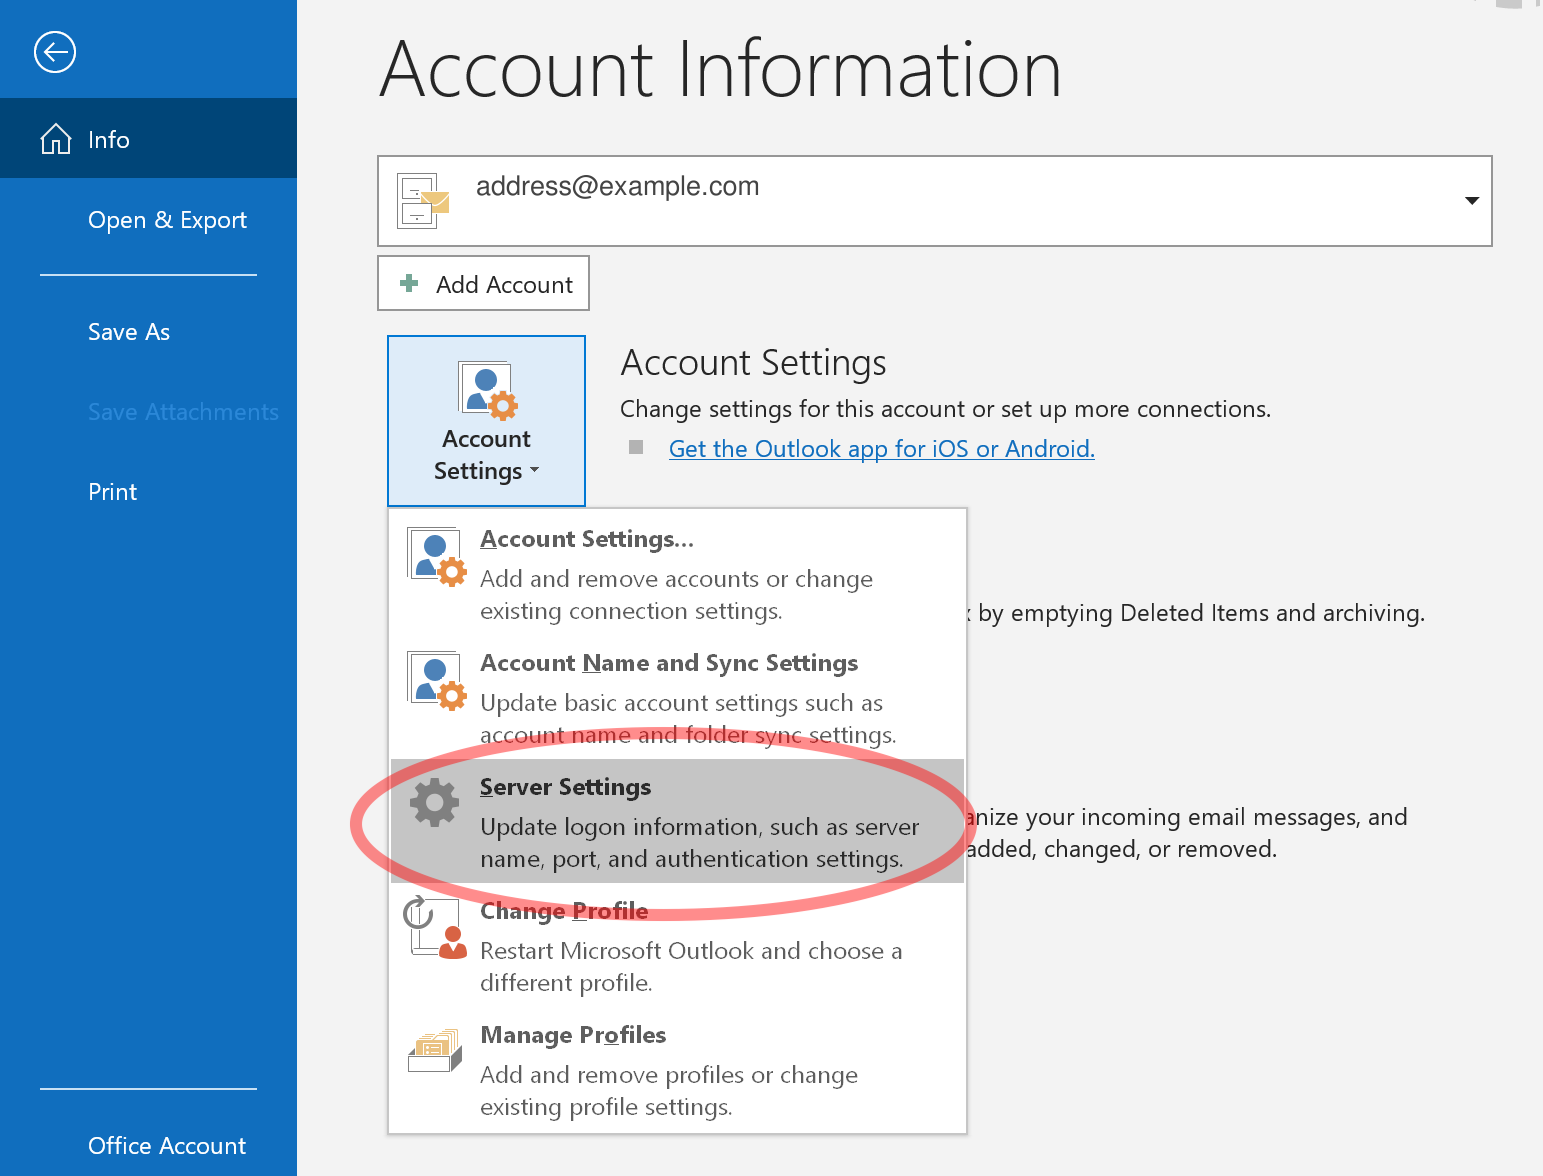Expand the Account Settings dropdown chevron
This screenshot has height=1176, width=1543.
coord(535,472)
